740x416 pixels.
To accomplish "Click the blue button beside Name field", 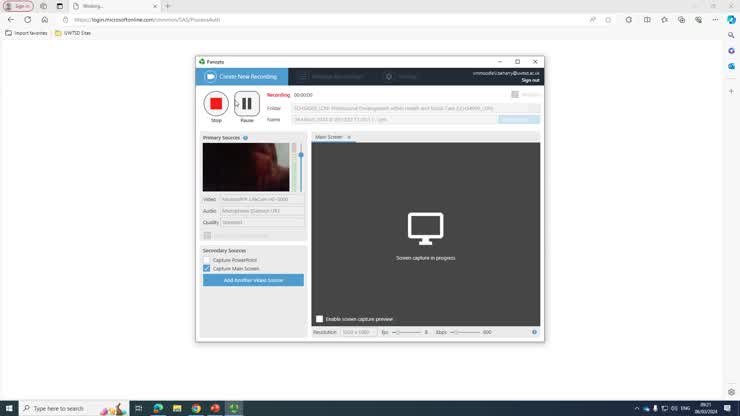I will pos(519,119).
